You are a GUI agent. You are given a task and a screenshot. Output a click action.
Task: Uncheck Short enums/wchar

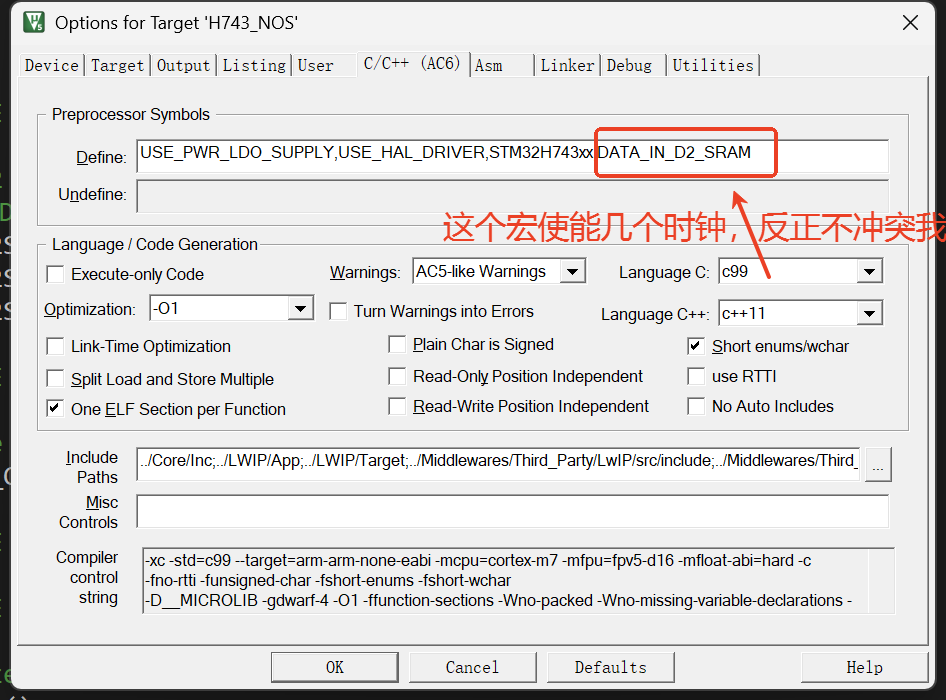tap(696, 346)
